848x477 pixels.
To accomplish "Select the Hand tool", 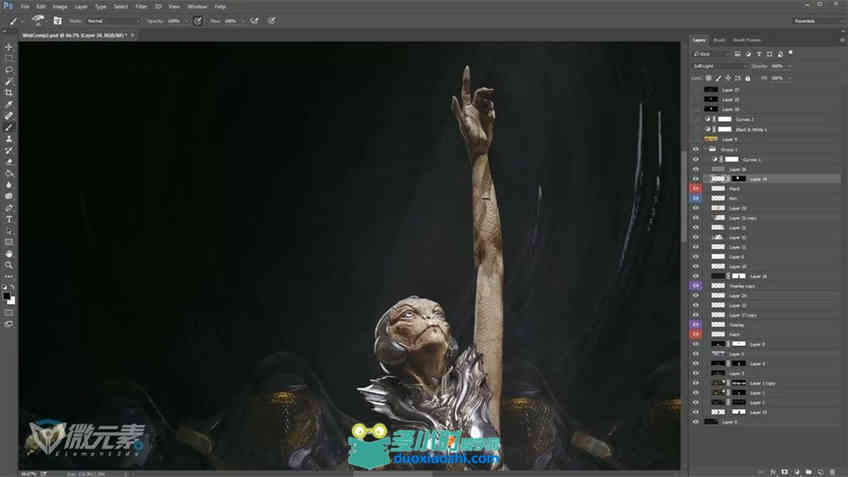I will pyautogui.click(x=9, y=254).
